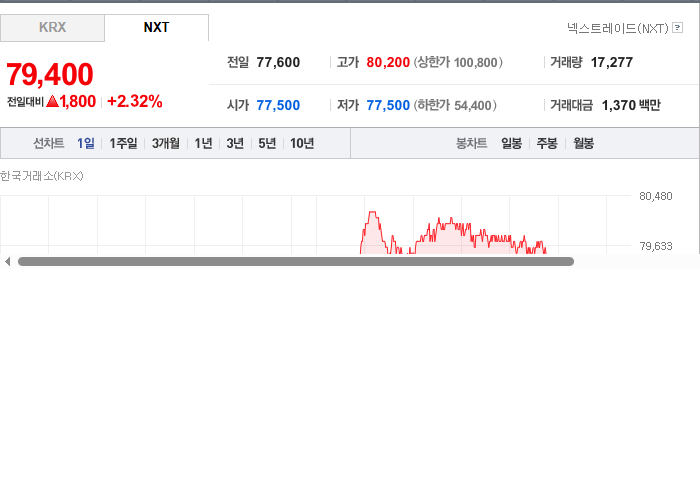This screenshot has height=490, width=700.
Task: Click the 한국거래소(KRX) chart label
Action: (42, 176)
